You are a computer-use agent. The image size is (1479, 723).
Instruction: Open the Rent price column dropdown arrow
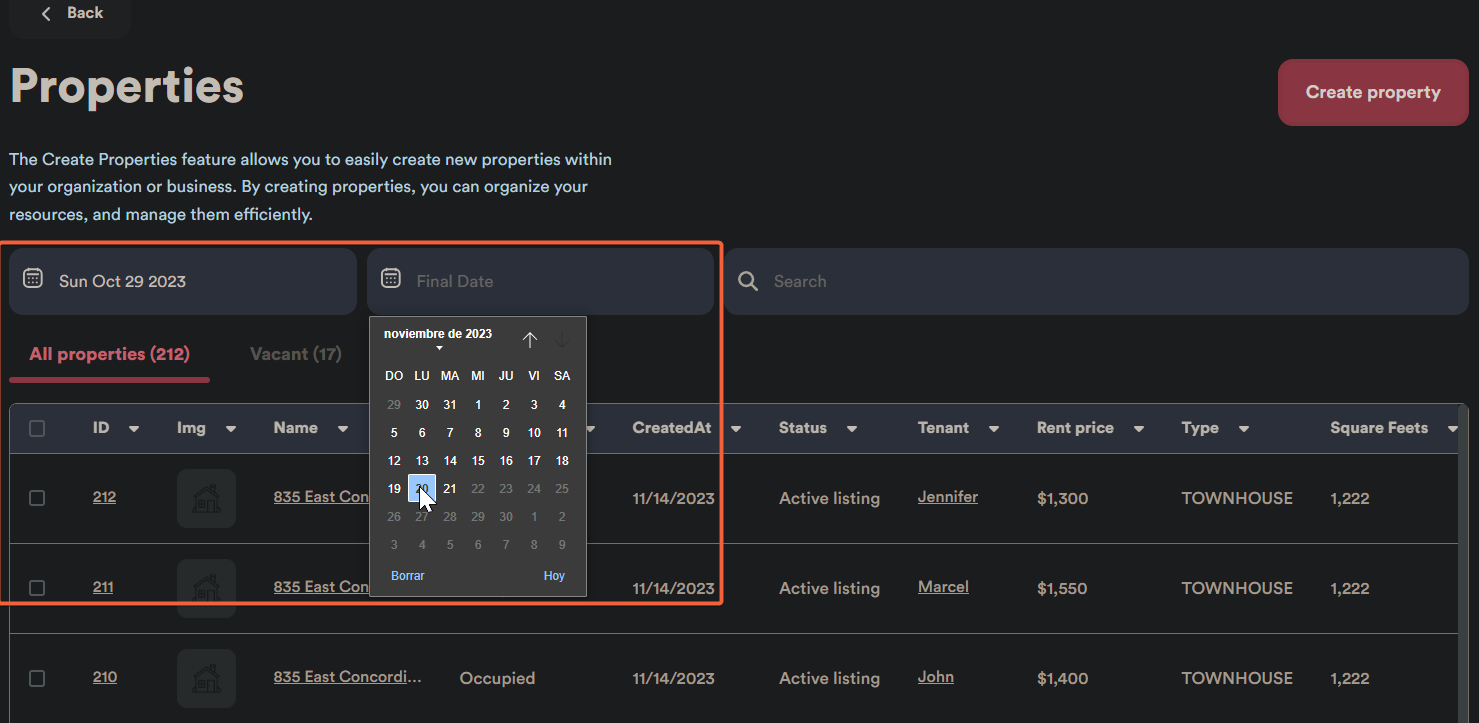tap(1139, 429)
